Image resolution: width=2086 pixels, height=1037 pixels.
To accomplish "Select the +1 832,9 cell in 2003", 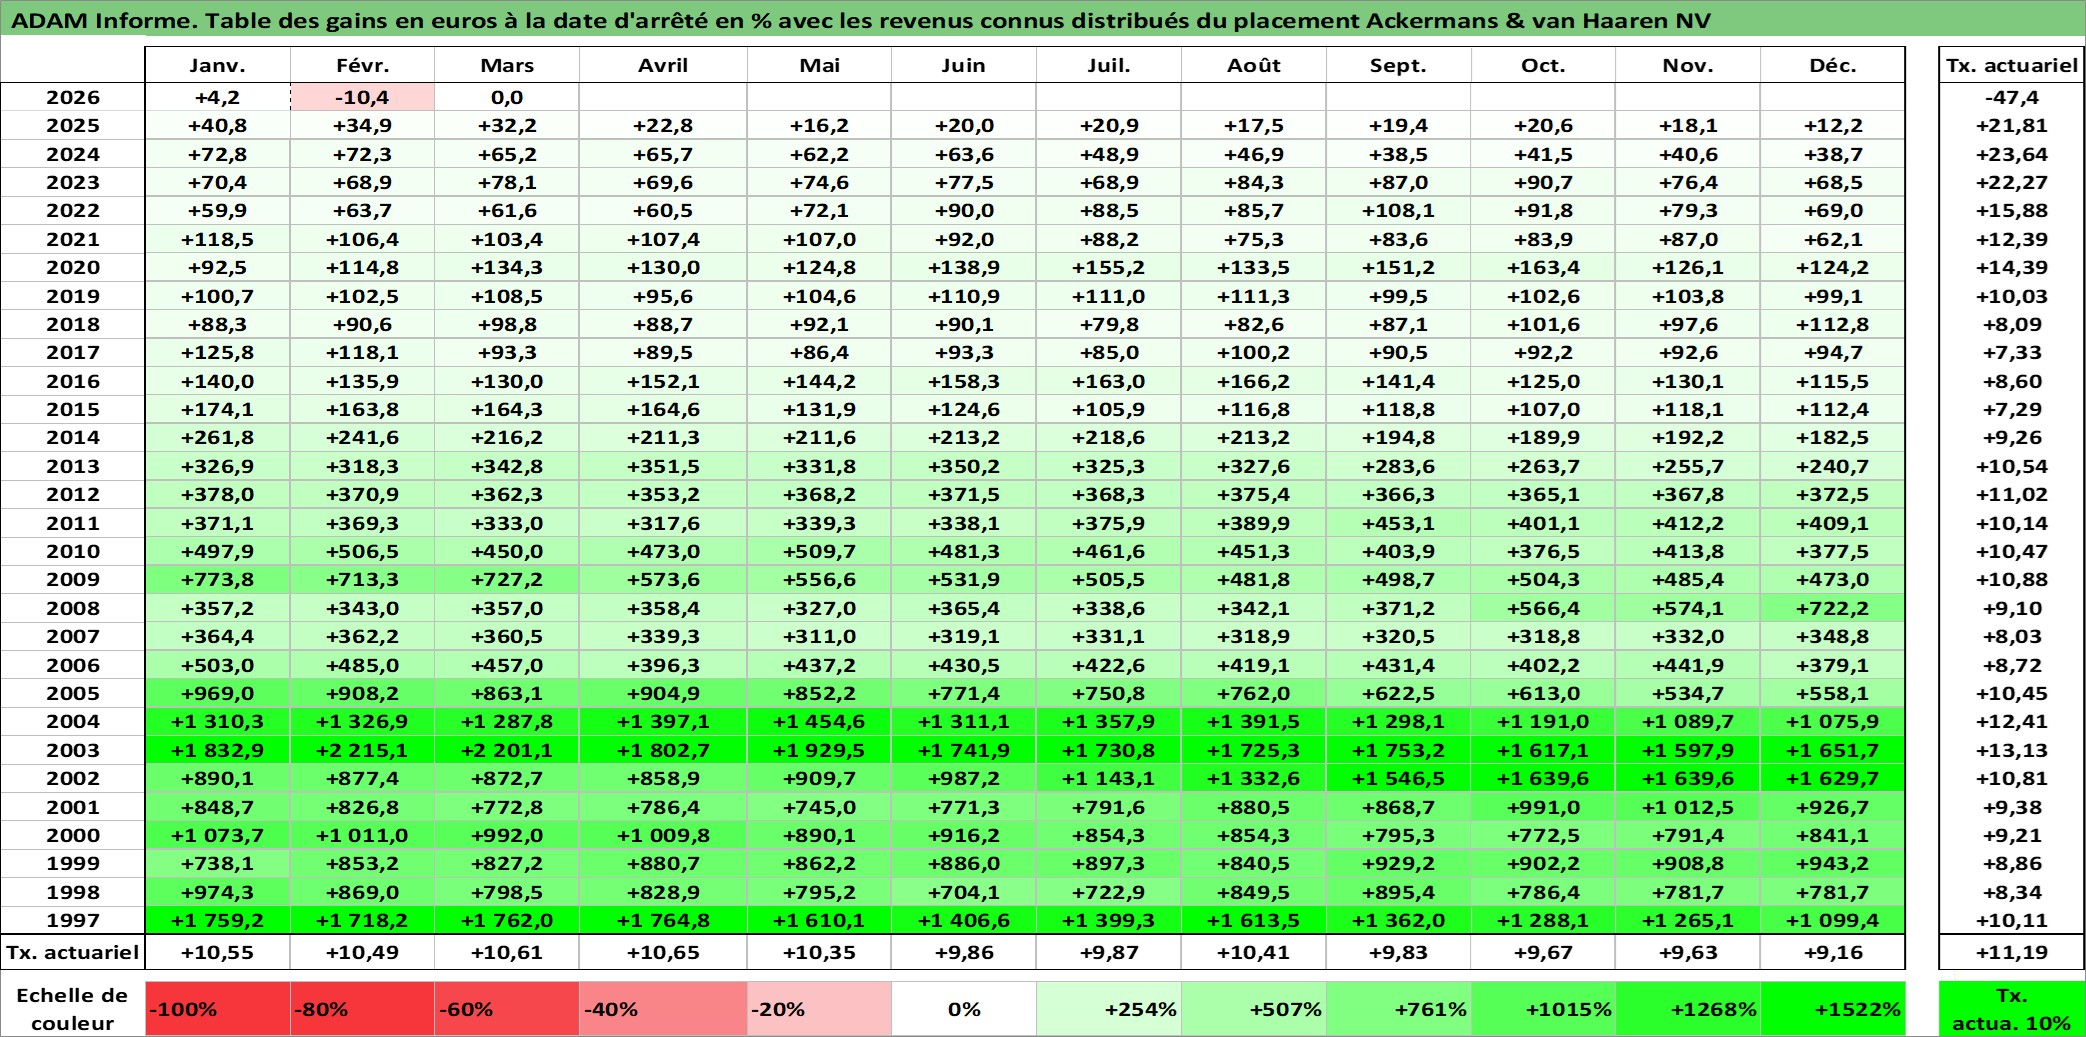I will [x=218, y=750].
